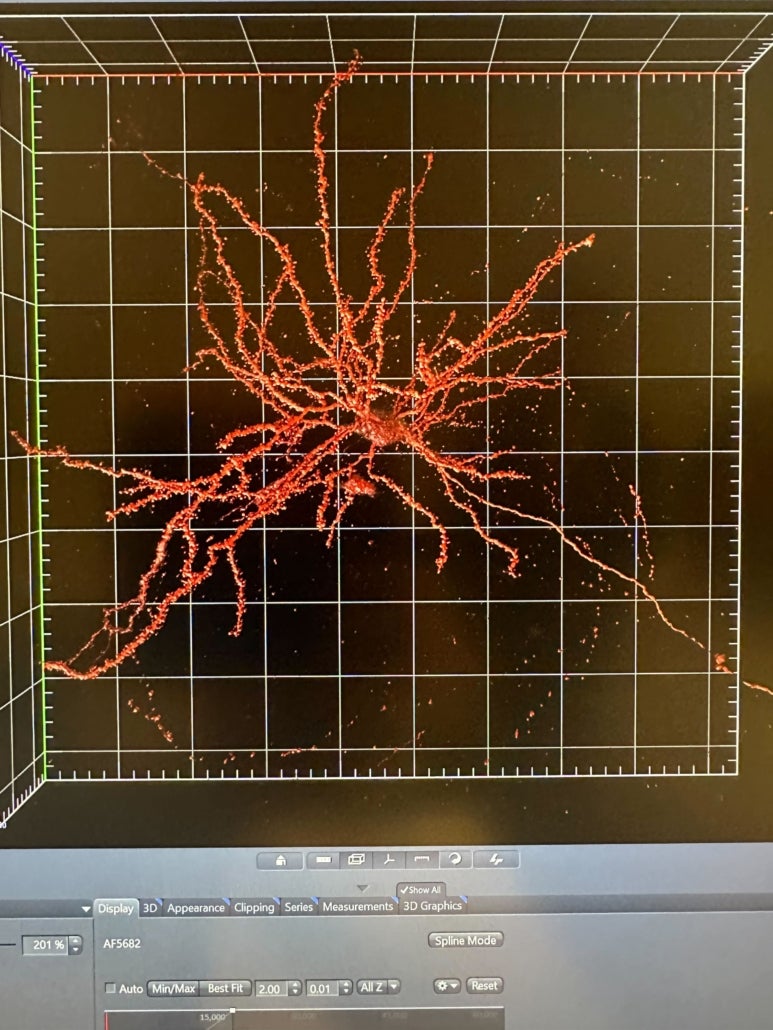Toggle the 3D bounding box icon
The width and height of the screenshot is (773, 1030).
click(355, 860)
